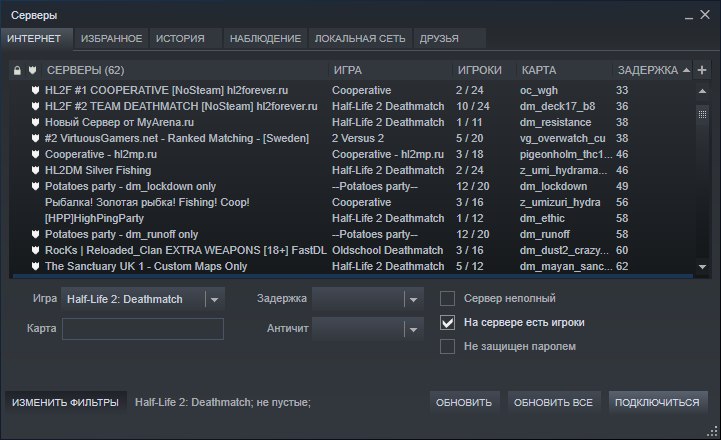
Task: Click shield icon beside The Sanctuary UK 1
Action: point(35,266)
